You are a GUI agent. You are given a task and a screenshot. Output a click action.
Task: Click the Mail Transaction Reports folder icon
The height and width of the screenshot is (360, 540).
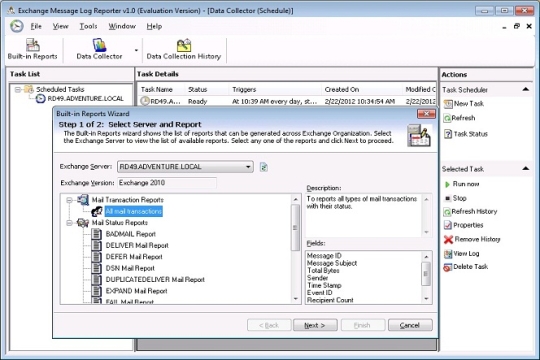tap(83, 199)
